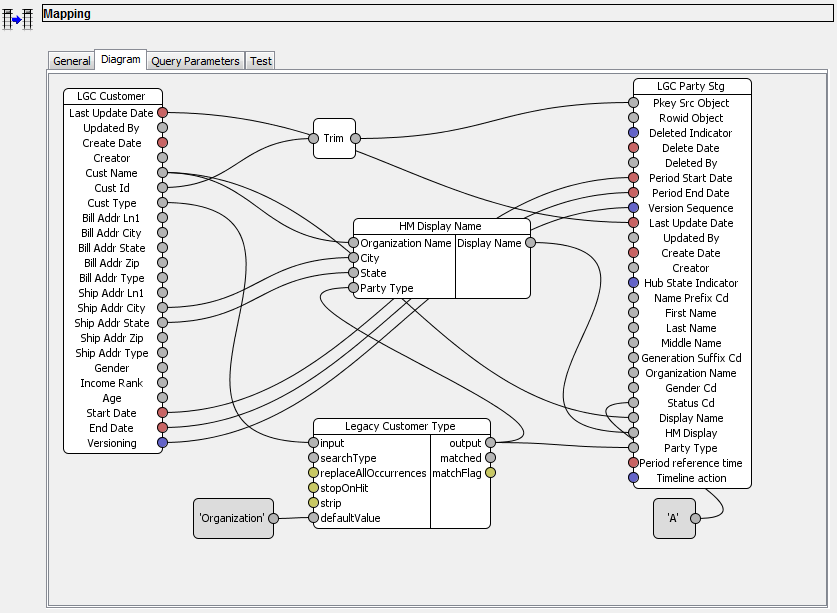Image resolution: width=837 pixels, height=613 pixels.
Task: Click the searchType port on Legacy Customer Type
Action: click(312, 458)
